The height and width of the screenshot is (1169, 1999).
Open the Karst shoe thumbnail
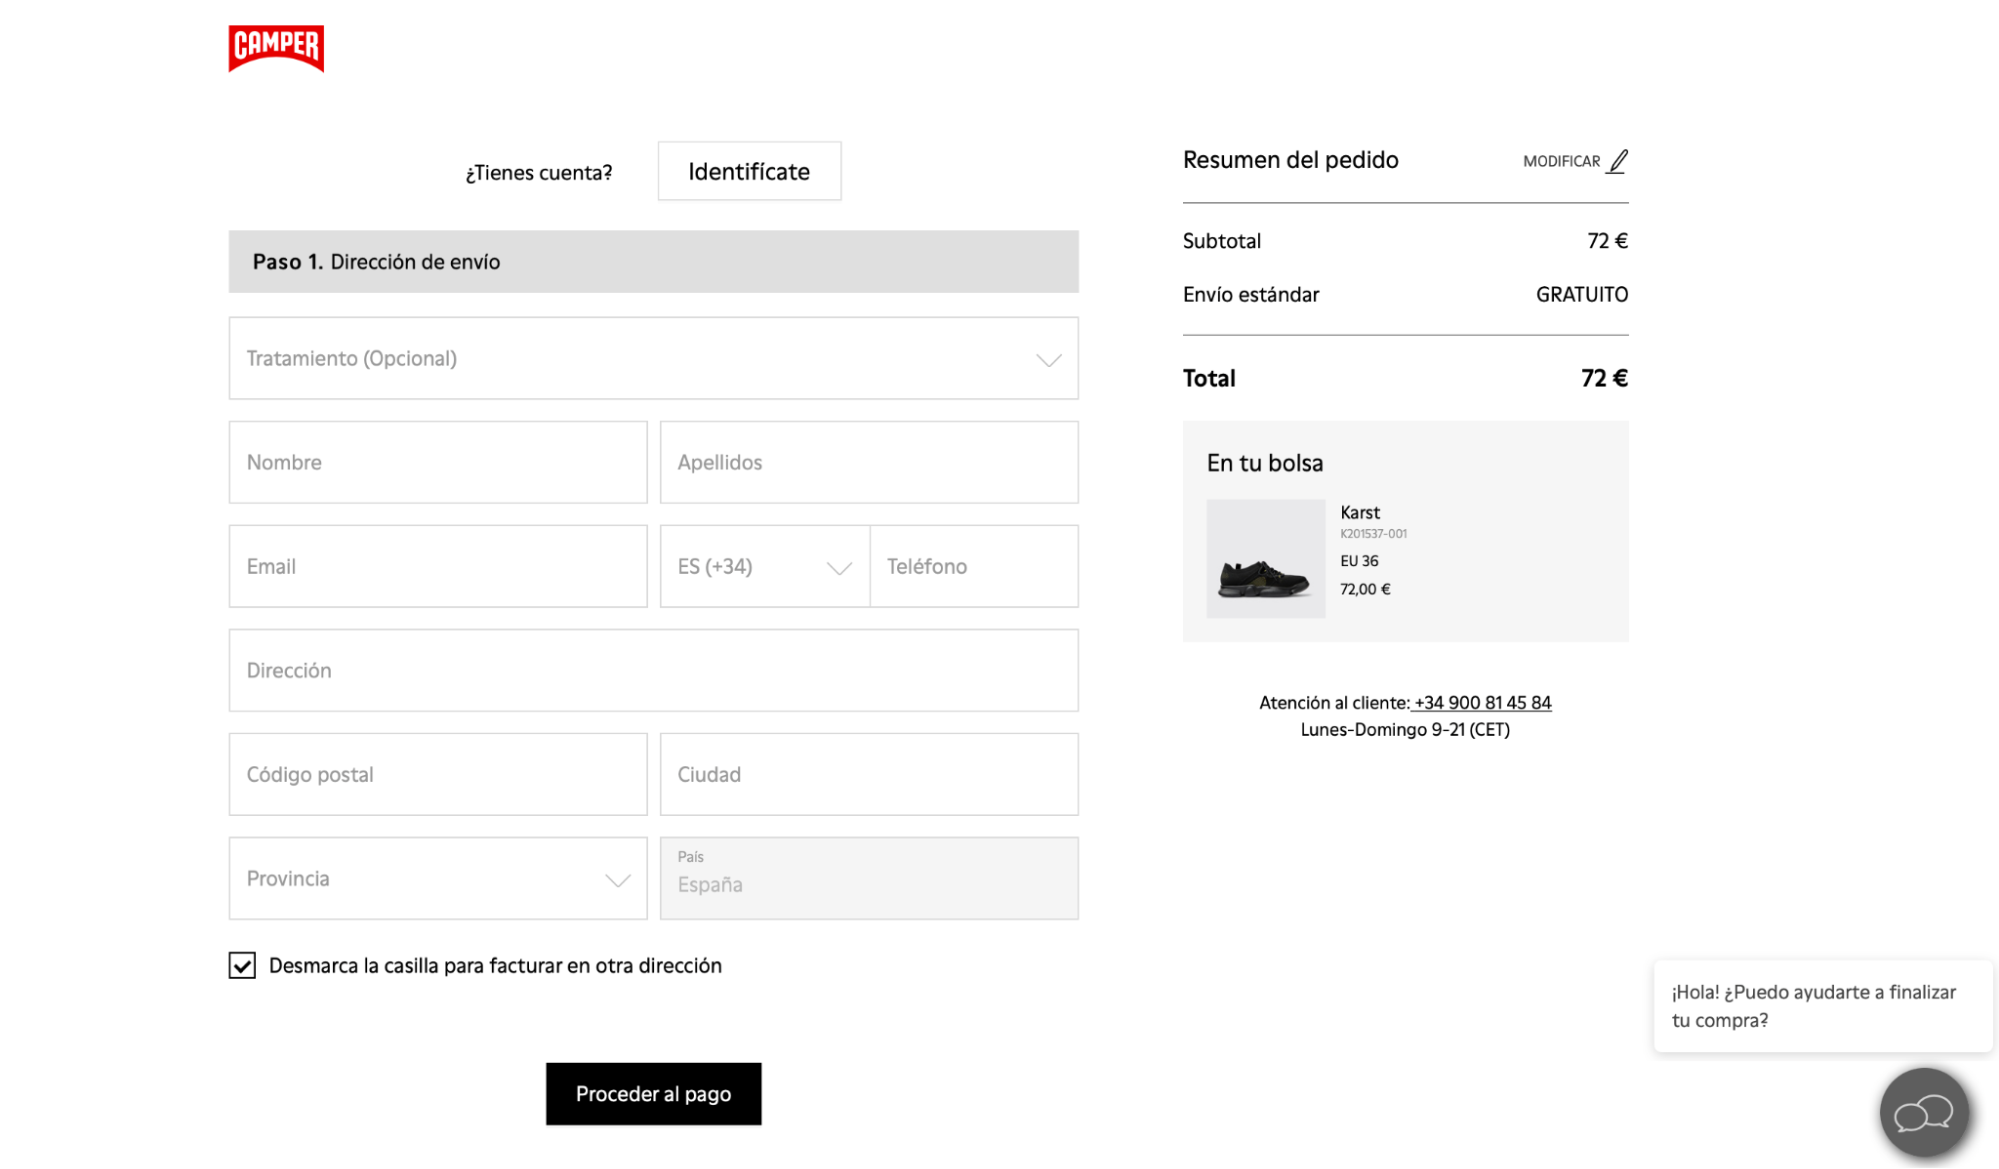(1265, 558)
